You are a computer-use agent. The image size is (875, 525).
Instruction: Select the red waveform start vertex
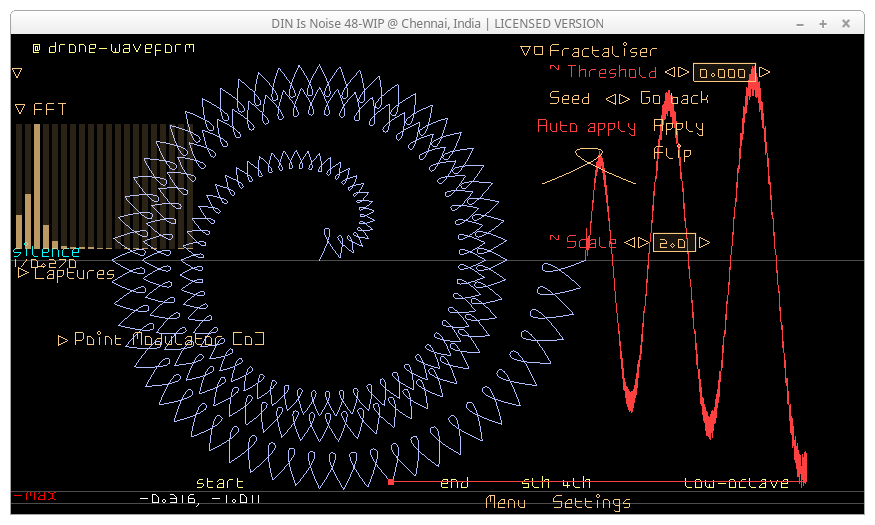[391, 482]
